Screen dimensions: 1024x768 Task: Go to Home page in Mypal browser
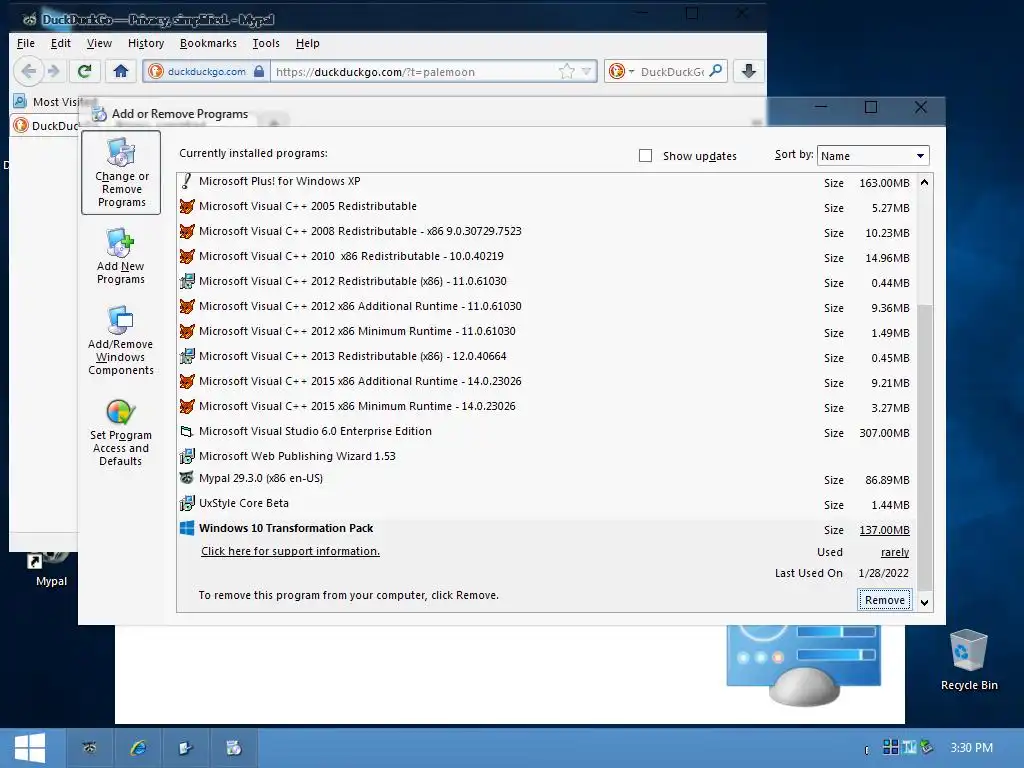pos(120,71)
